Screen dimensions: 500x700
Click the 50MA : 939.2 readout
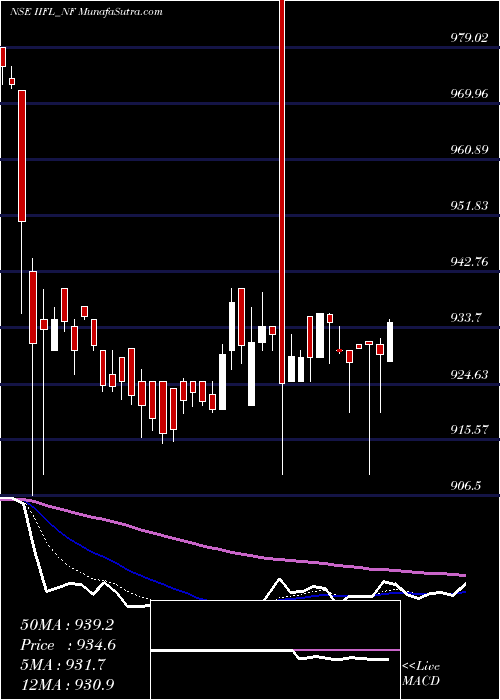point(69,625)
